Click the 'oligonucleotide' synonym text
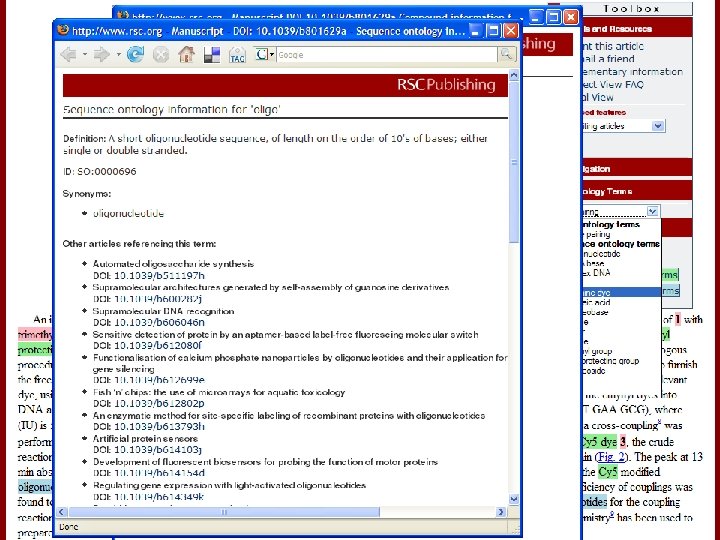The image size is (720, 540). (x=128, y=213)
